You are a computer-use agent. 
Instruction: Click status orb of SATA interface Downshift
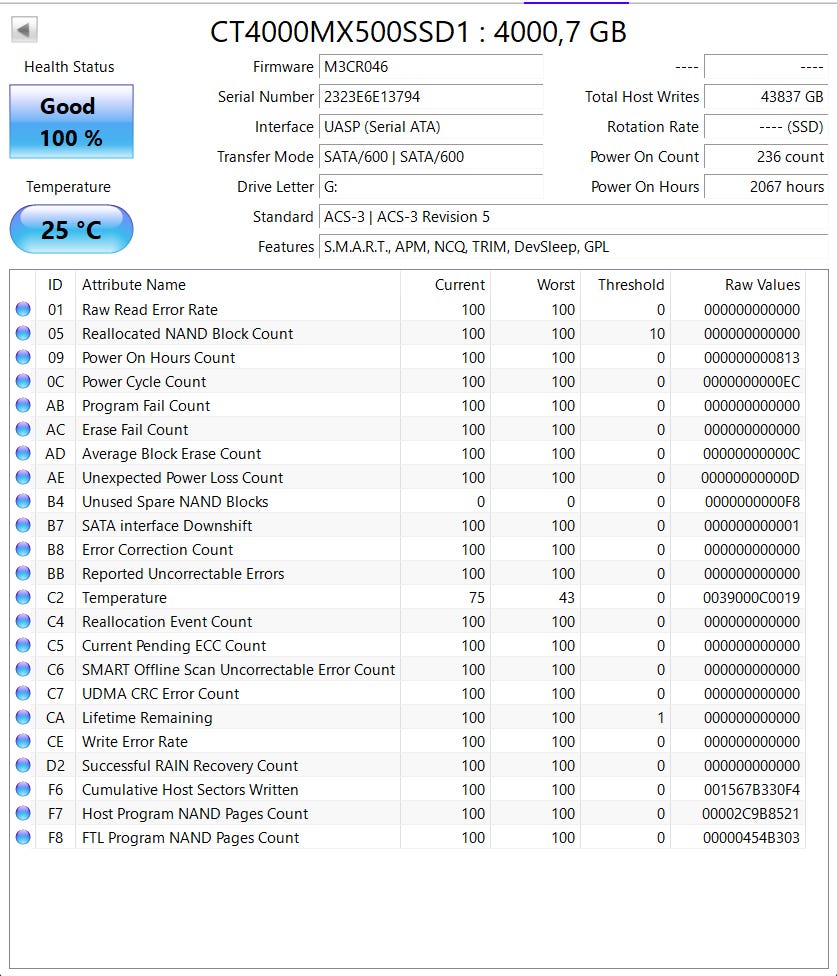(23, 525)
